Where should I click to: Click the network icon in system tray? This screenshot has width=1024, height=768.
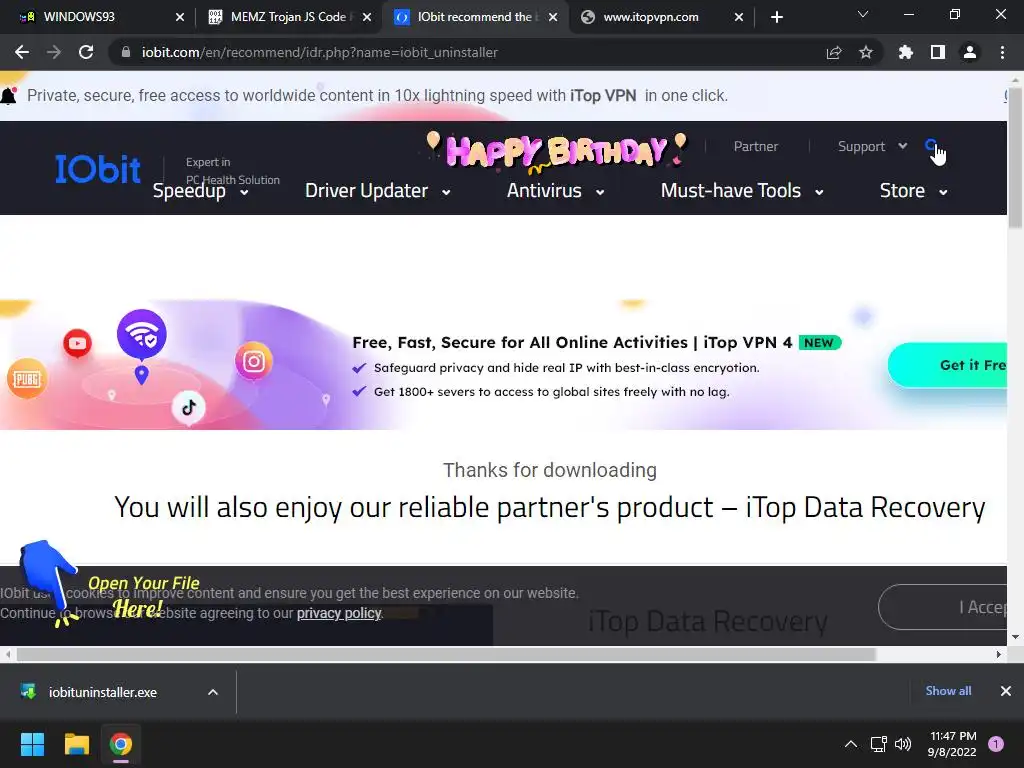point(878,744)
